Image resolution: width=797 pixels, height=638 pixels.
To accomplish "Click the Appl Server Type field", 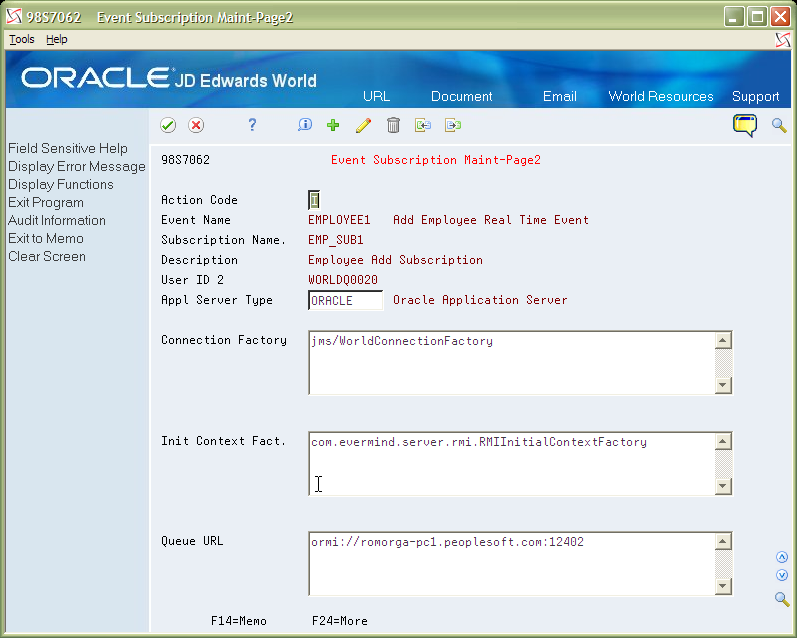I will [345, 300].
